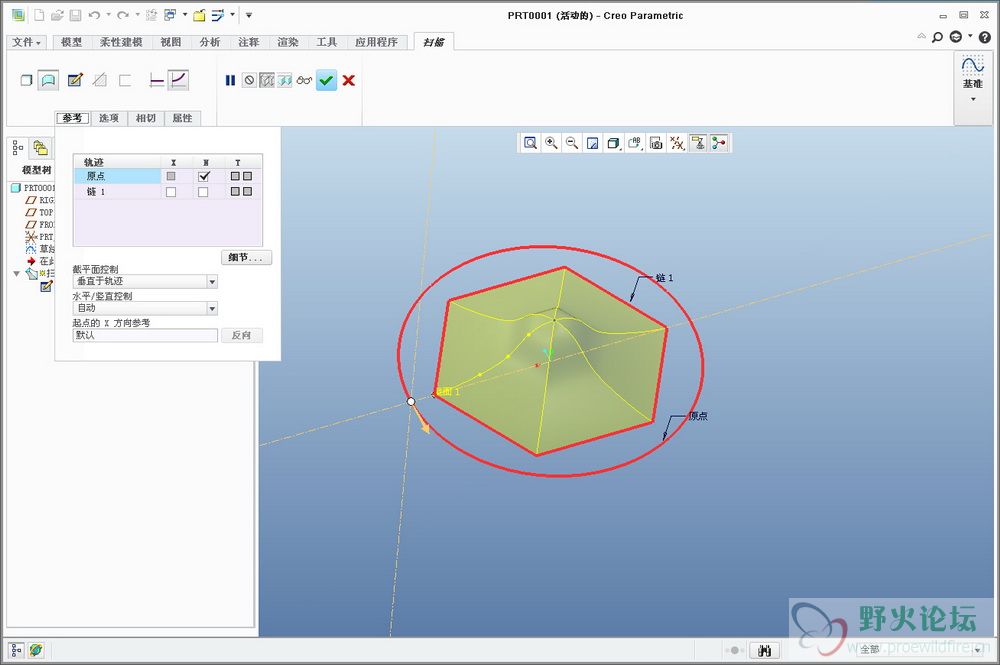The height and width of the screenshot is (665, 1000).
Task: Collapse the sweep feature tree node
Action: (17, 274)
